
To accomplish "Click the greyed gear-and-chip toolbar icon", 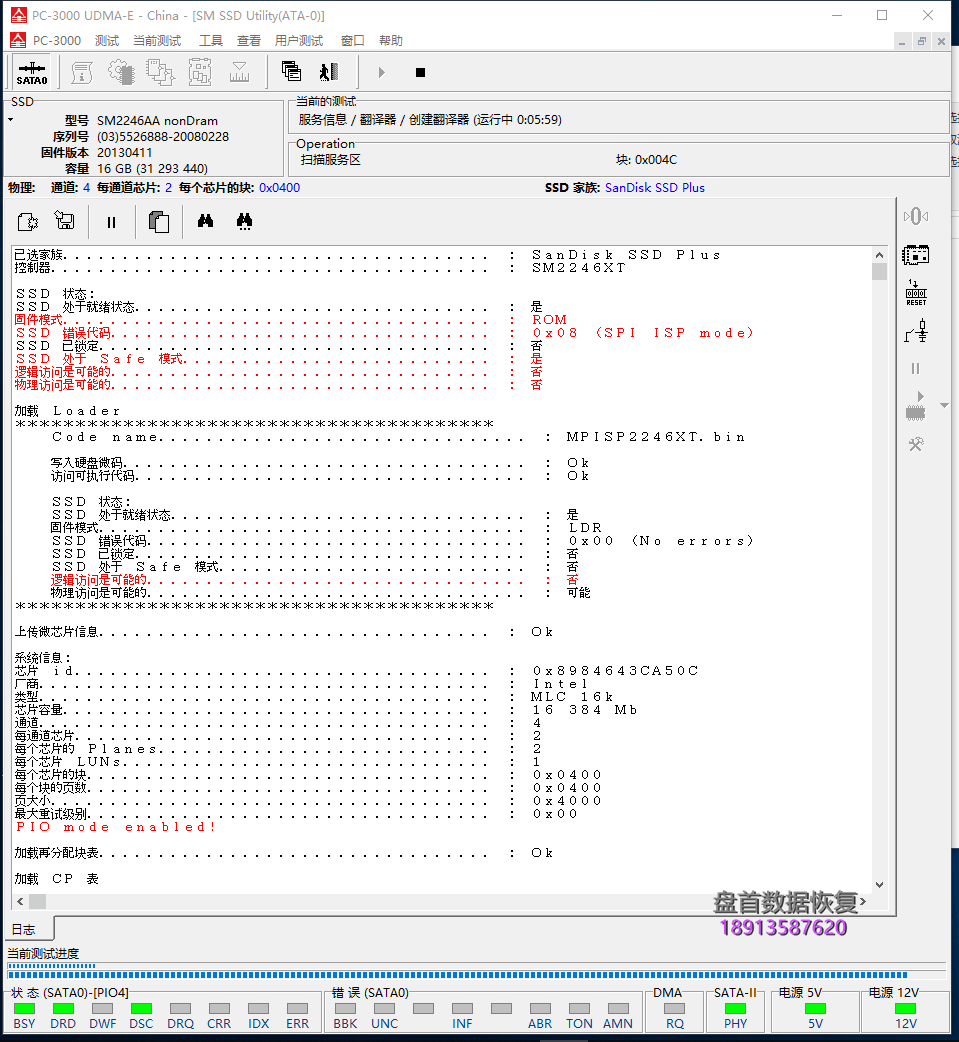I will [122, 72].
